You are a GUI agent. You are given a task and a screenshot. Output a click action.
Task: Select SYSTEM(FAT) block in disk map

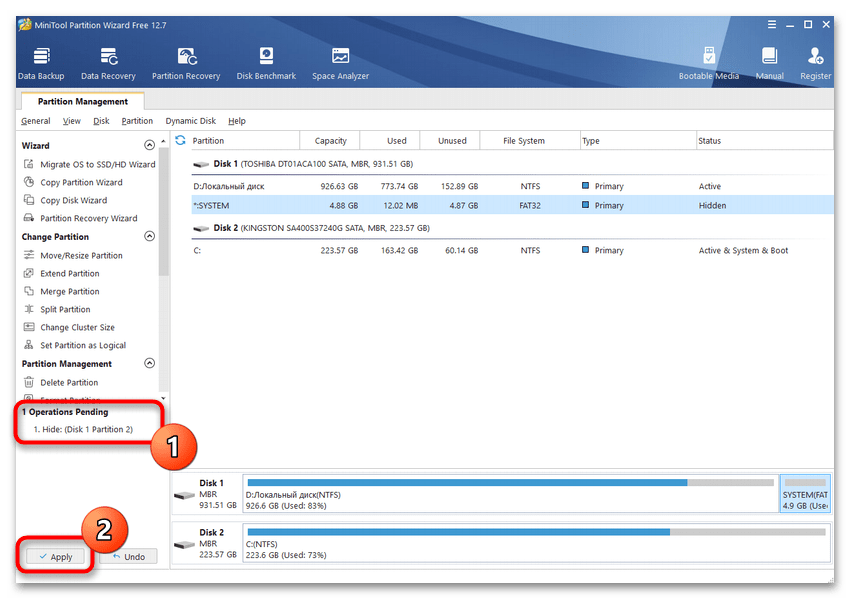point(805,493)
